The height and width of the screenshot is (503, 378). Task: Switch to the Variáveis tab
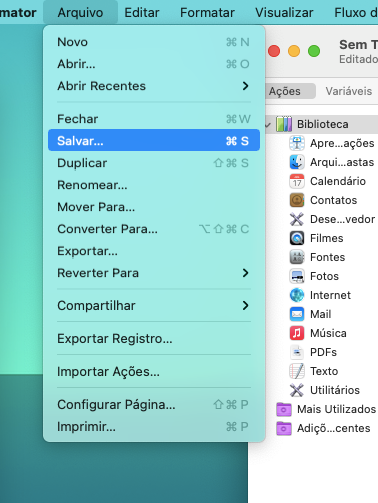[x=349, y=91]
